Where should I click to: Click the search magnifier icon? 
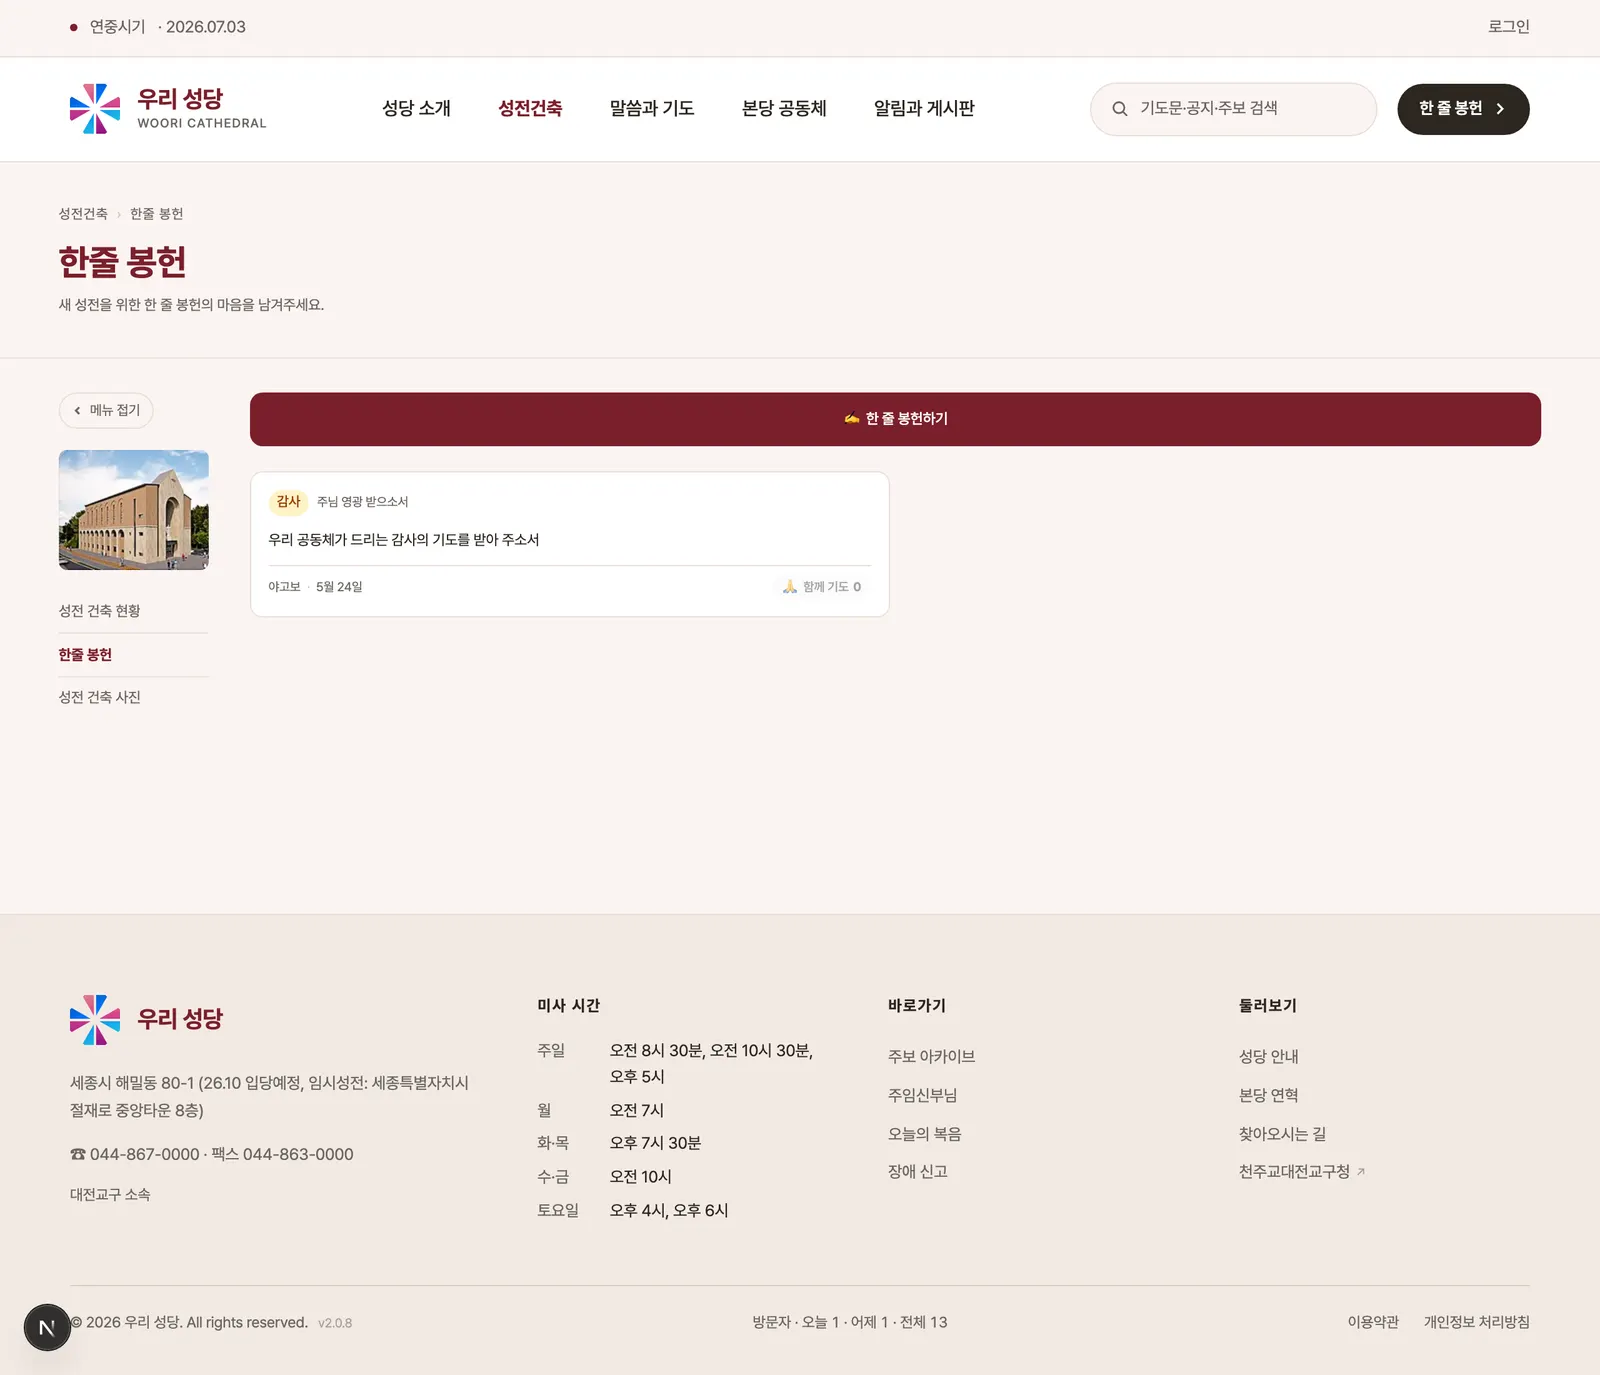point(1120,109)
